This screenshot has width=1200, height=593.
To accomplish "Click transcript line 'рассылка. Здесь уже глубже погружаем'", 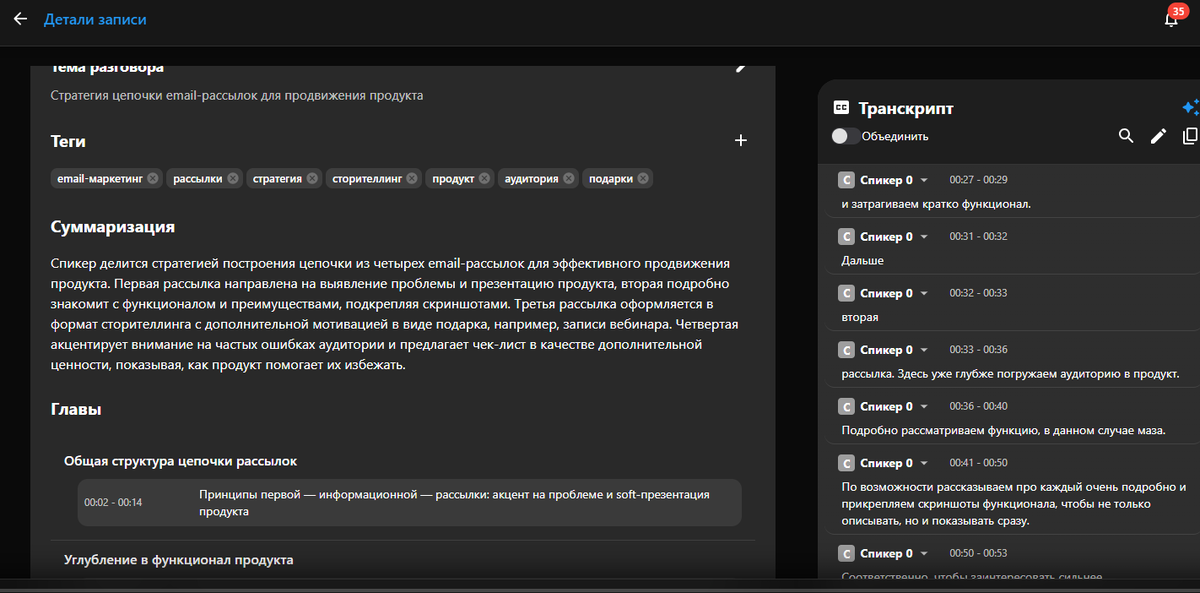I will (1011, 374).
